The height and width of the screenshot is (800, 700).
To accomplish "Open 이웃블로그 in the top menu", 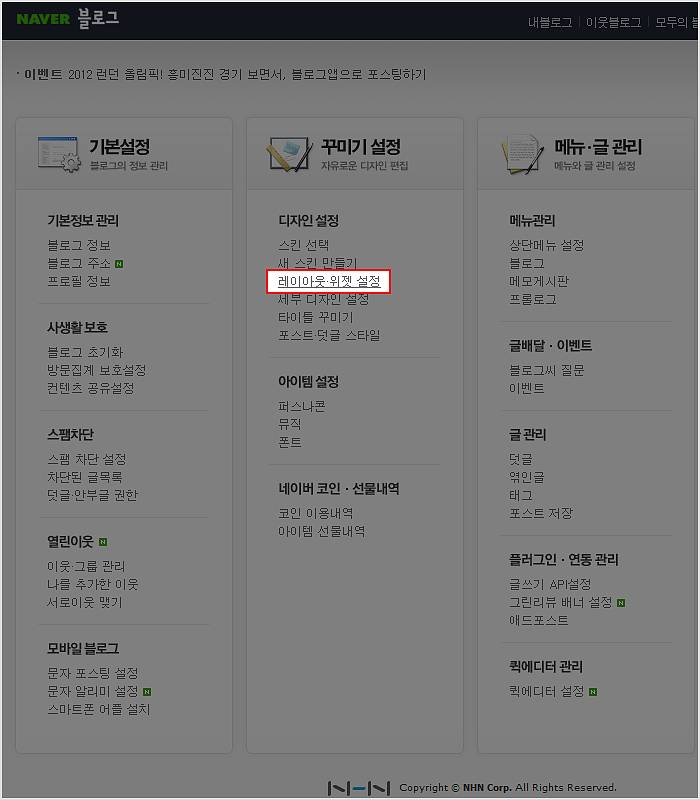I will (x=613, y=22).
